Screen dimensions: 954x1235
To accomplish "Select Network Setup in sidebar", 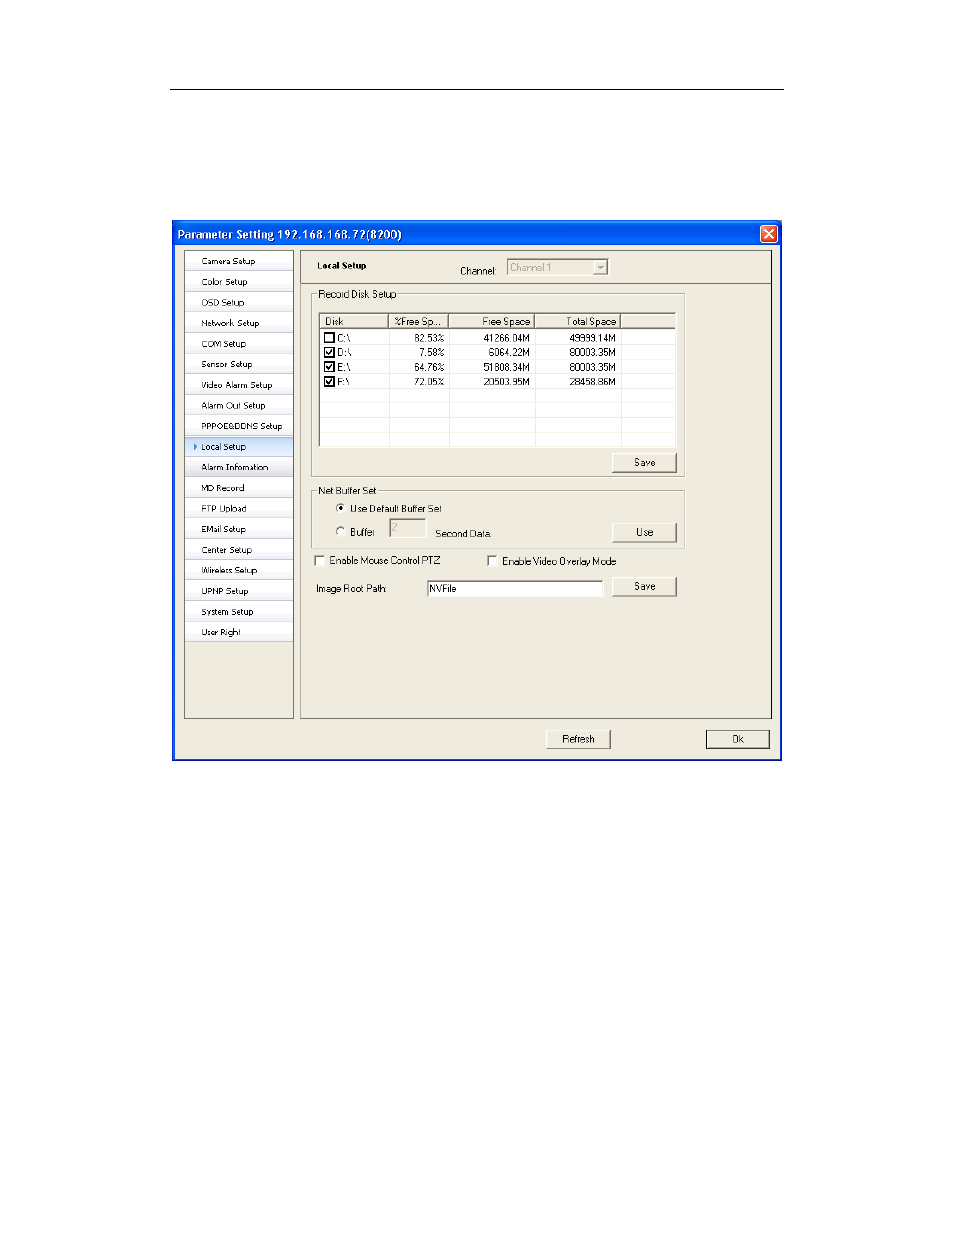I will pyautogui.click(x=239, y=323).
